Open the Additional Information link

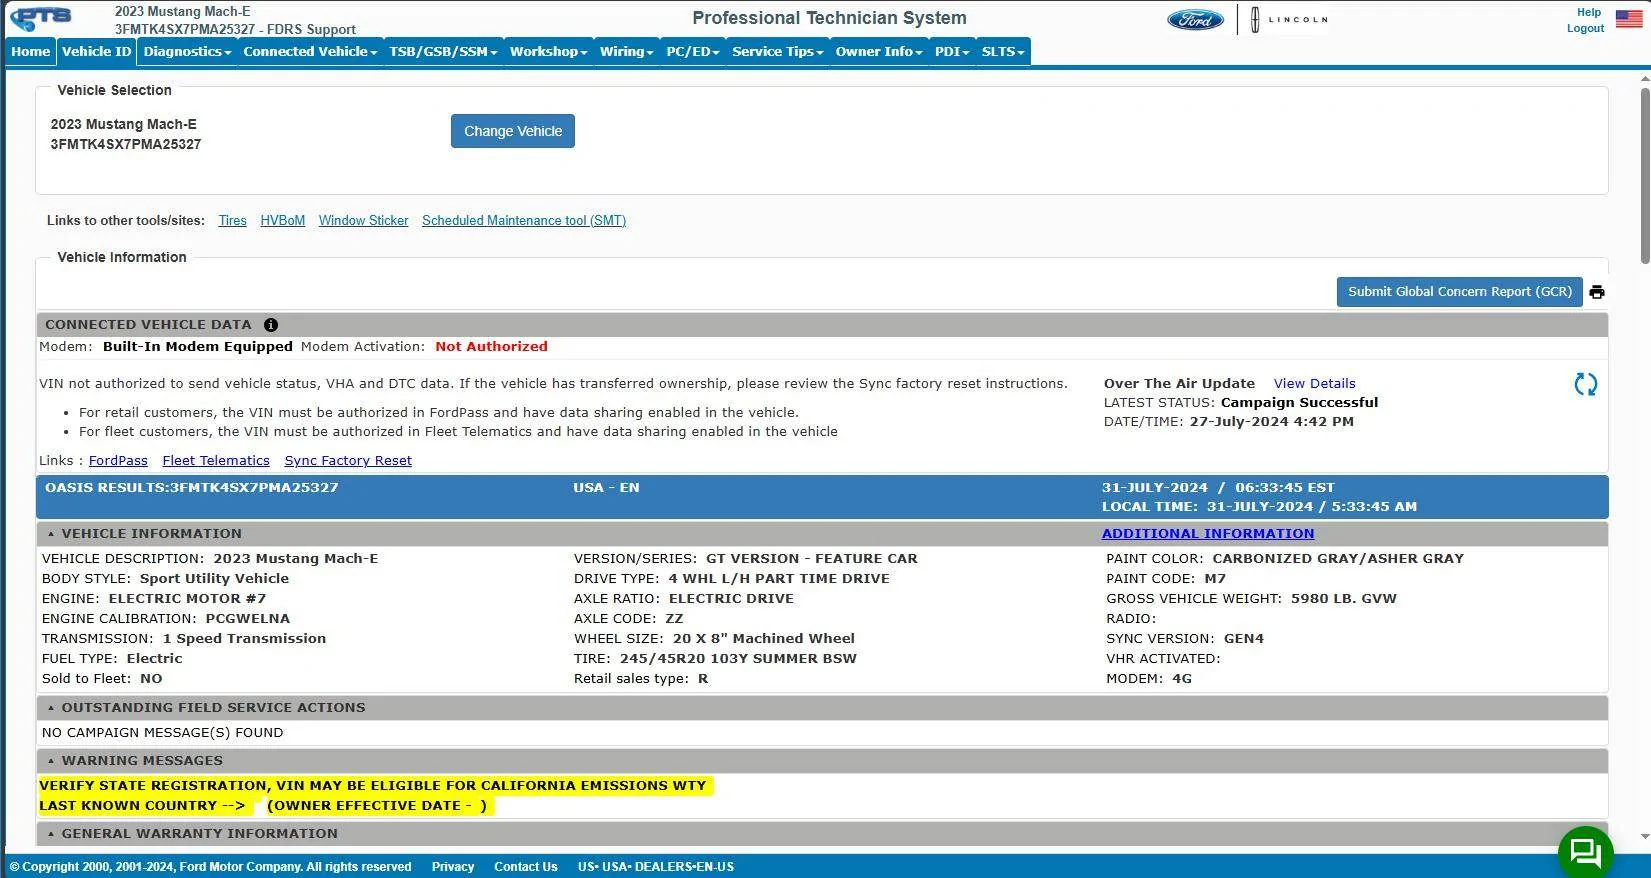click(1208, 534)
